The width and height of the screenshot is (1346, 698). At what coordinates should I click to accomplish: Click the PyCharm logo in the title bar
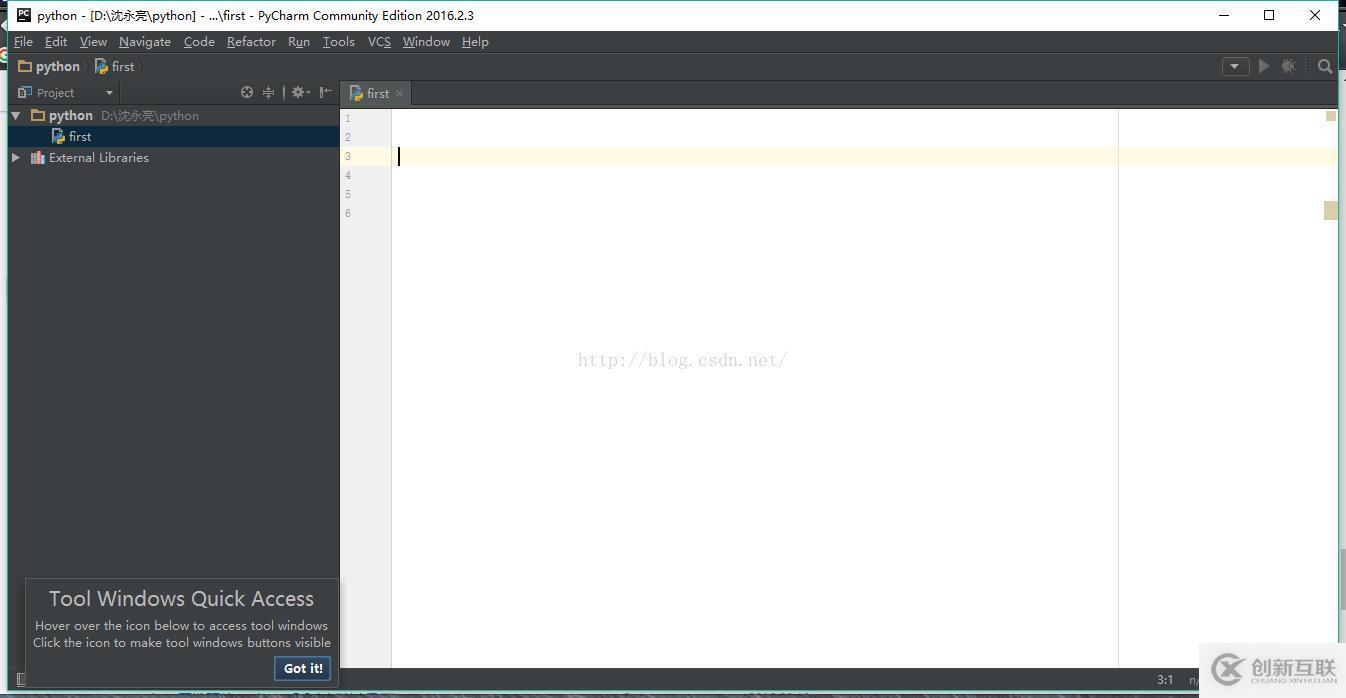click(24, 15)
